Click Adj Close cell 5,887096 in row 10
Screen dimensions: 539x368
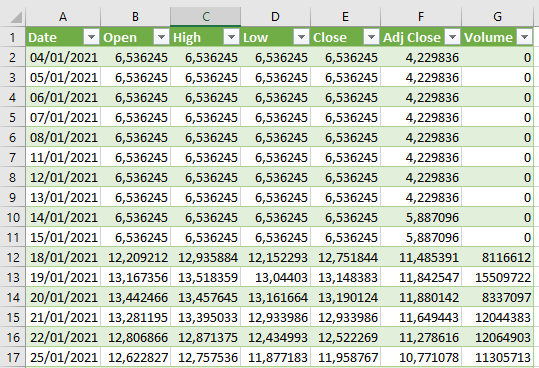pyautogui.click(x=421, y=218)
